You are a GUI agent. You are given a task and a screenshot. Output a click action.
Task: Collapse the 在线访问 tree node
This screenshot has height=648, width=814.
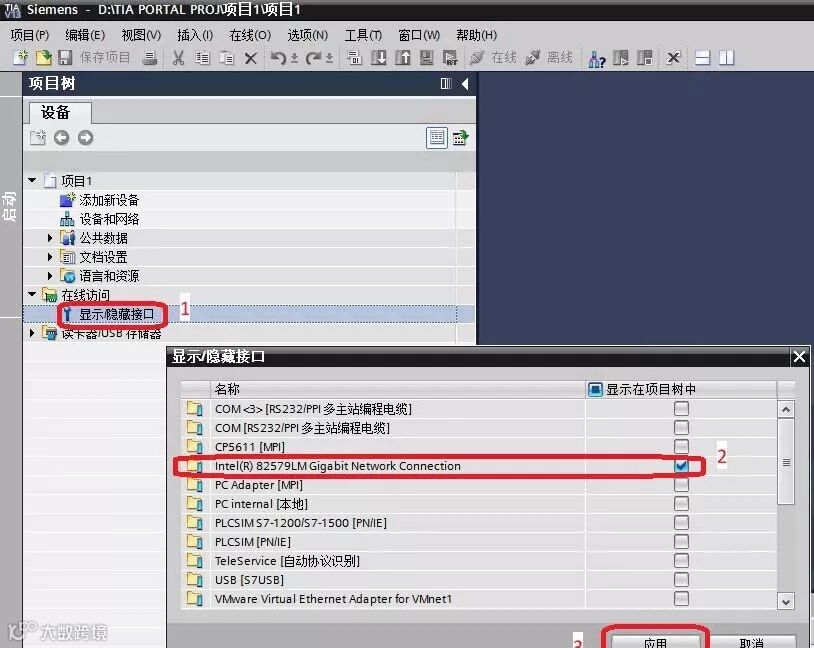pyautogui.click(x=32, y=294)
